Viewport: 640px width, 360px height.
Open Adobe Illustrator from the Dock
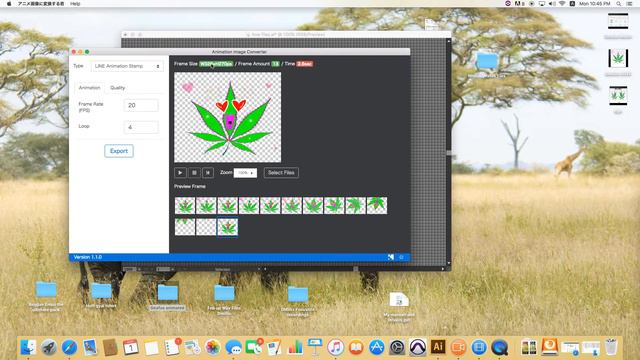point(438,347)
